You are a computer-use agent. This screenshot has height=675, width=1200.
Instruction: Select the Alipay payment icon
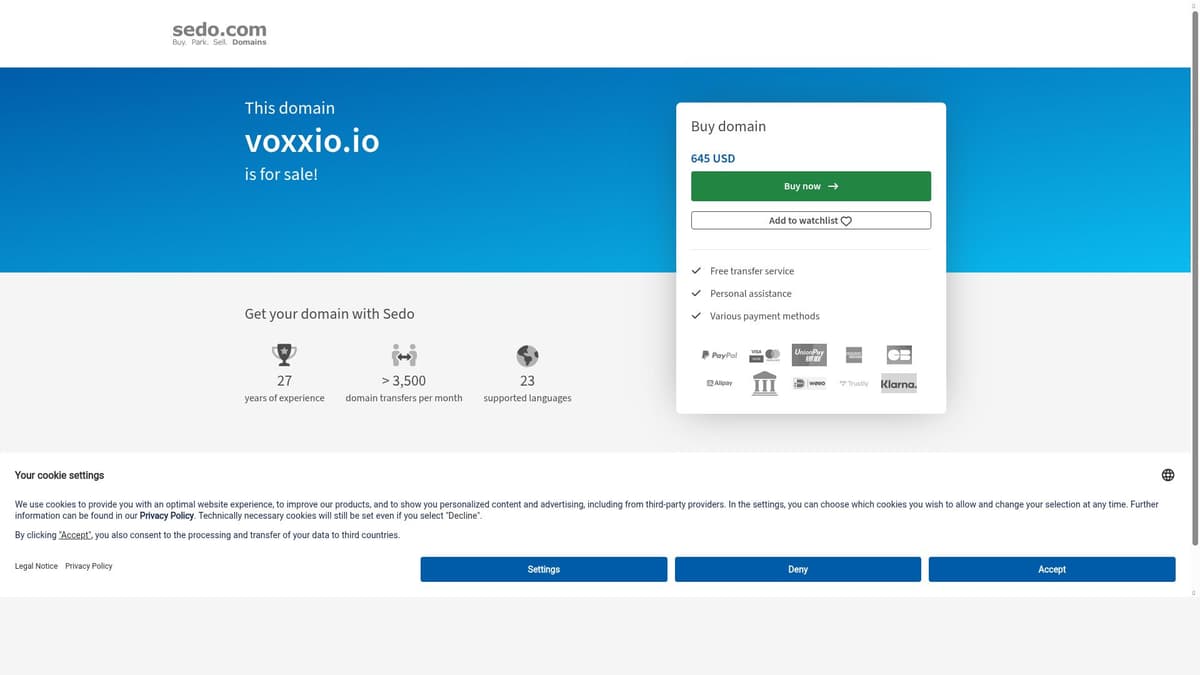pos(719,383)
